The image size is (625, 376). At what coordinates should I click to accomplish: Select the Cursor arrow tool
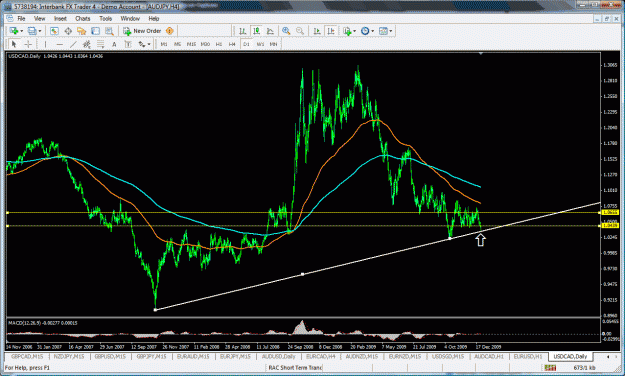tap(14, 44)
